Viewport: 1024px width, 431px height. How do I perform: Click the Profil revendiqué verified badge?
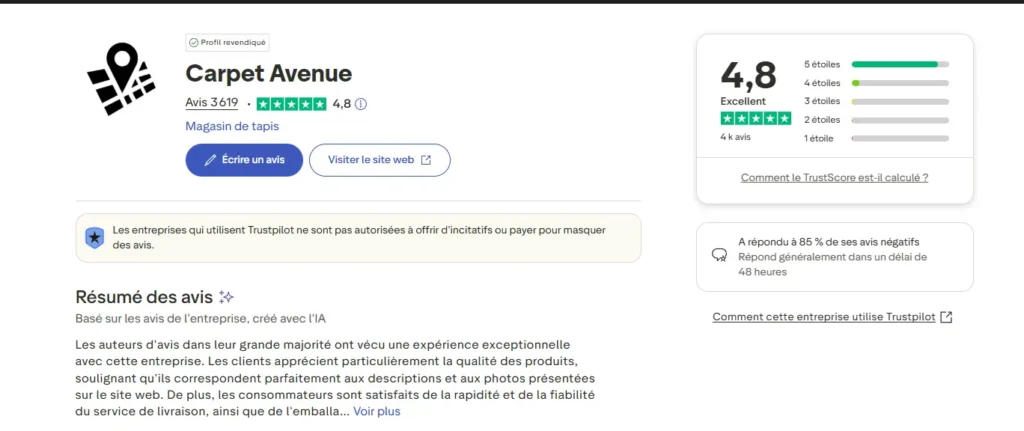228,42
